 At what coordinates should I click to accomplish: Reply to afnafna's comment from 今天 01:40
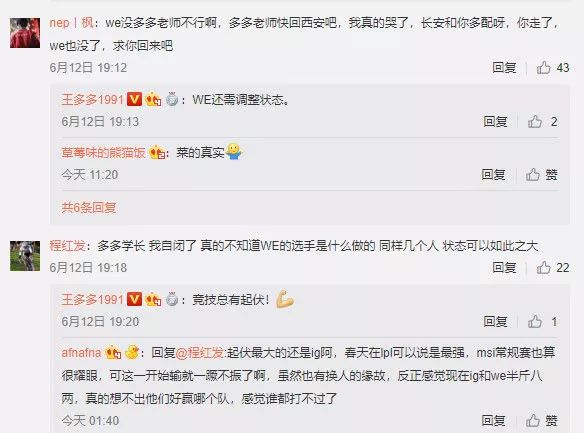click(493, 421)
